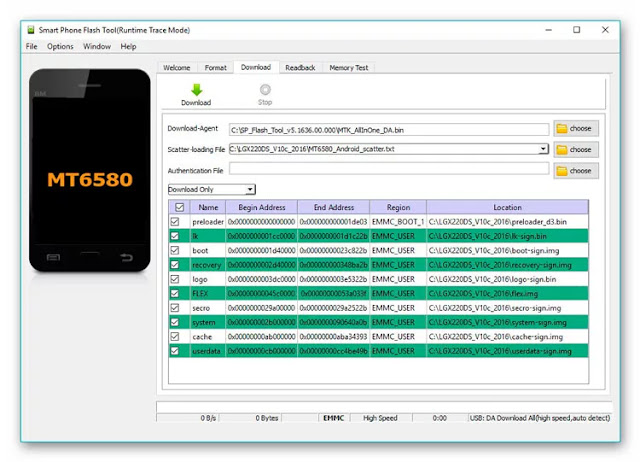Screen dimensions: 640x462
Task: Open the Download Only mode dropdown
Action: point(212,189)
